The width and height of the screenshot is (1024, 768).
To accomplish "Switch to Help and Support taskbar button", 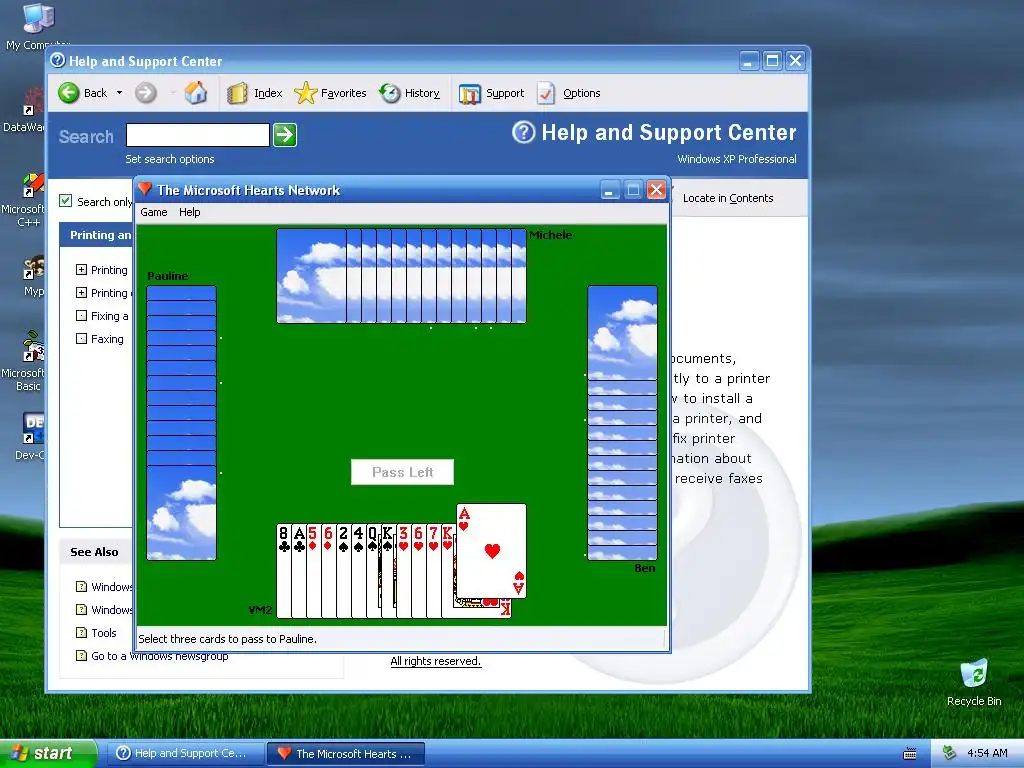I will point(185,754).
